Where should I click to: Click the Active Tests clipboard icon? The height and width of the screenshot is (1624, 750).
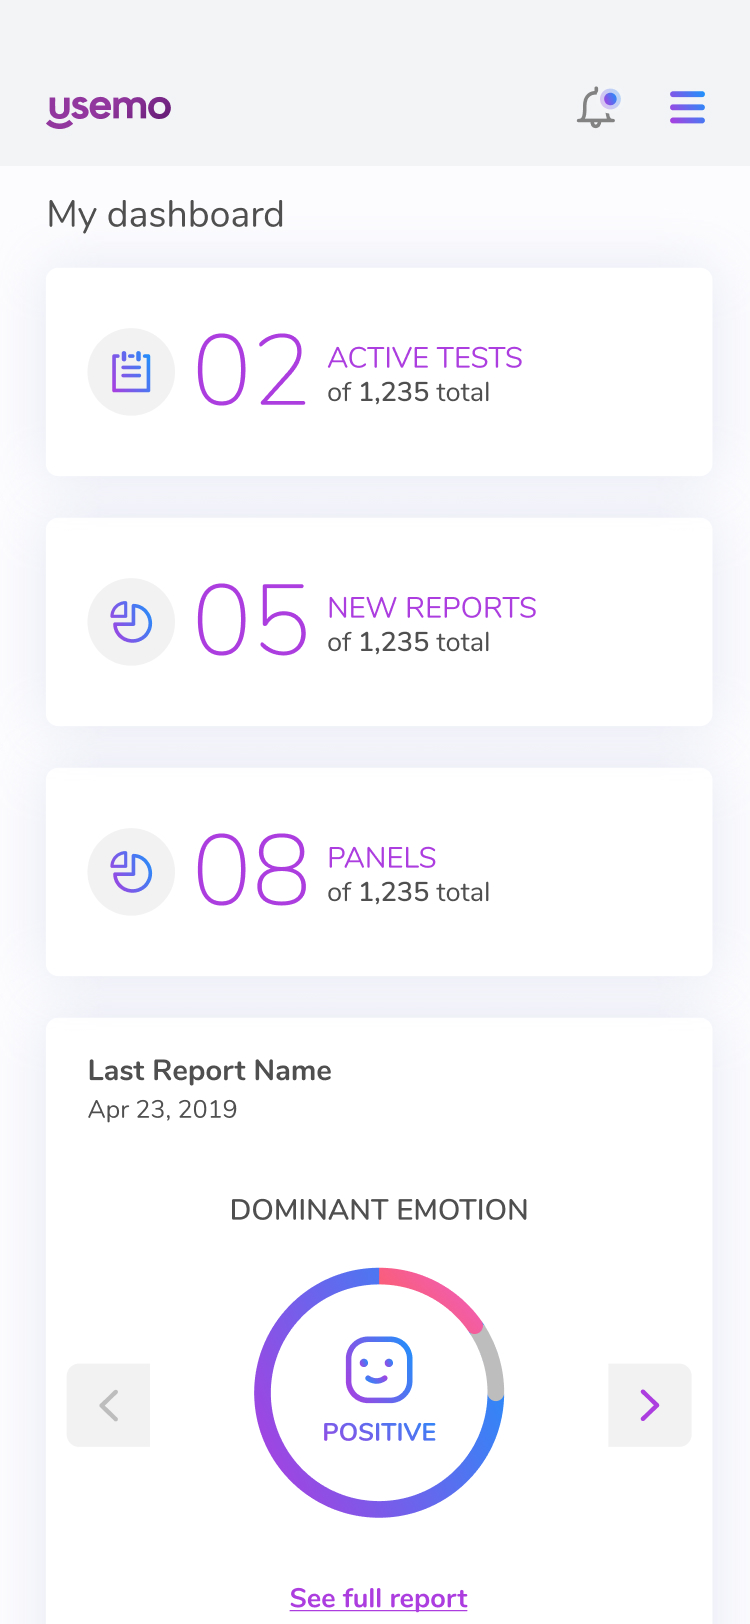[131, 372]
